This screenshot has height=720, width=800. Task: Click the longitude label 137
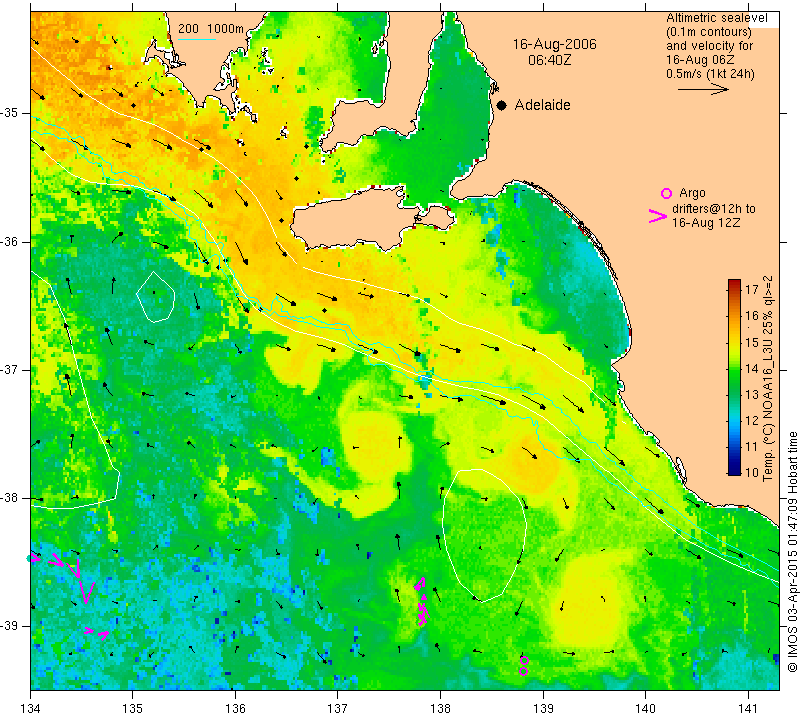pyautogui.click(x=337, y=708)
